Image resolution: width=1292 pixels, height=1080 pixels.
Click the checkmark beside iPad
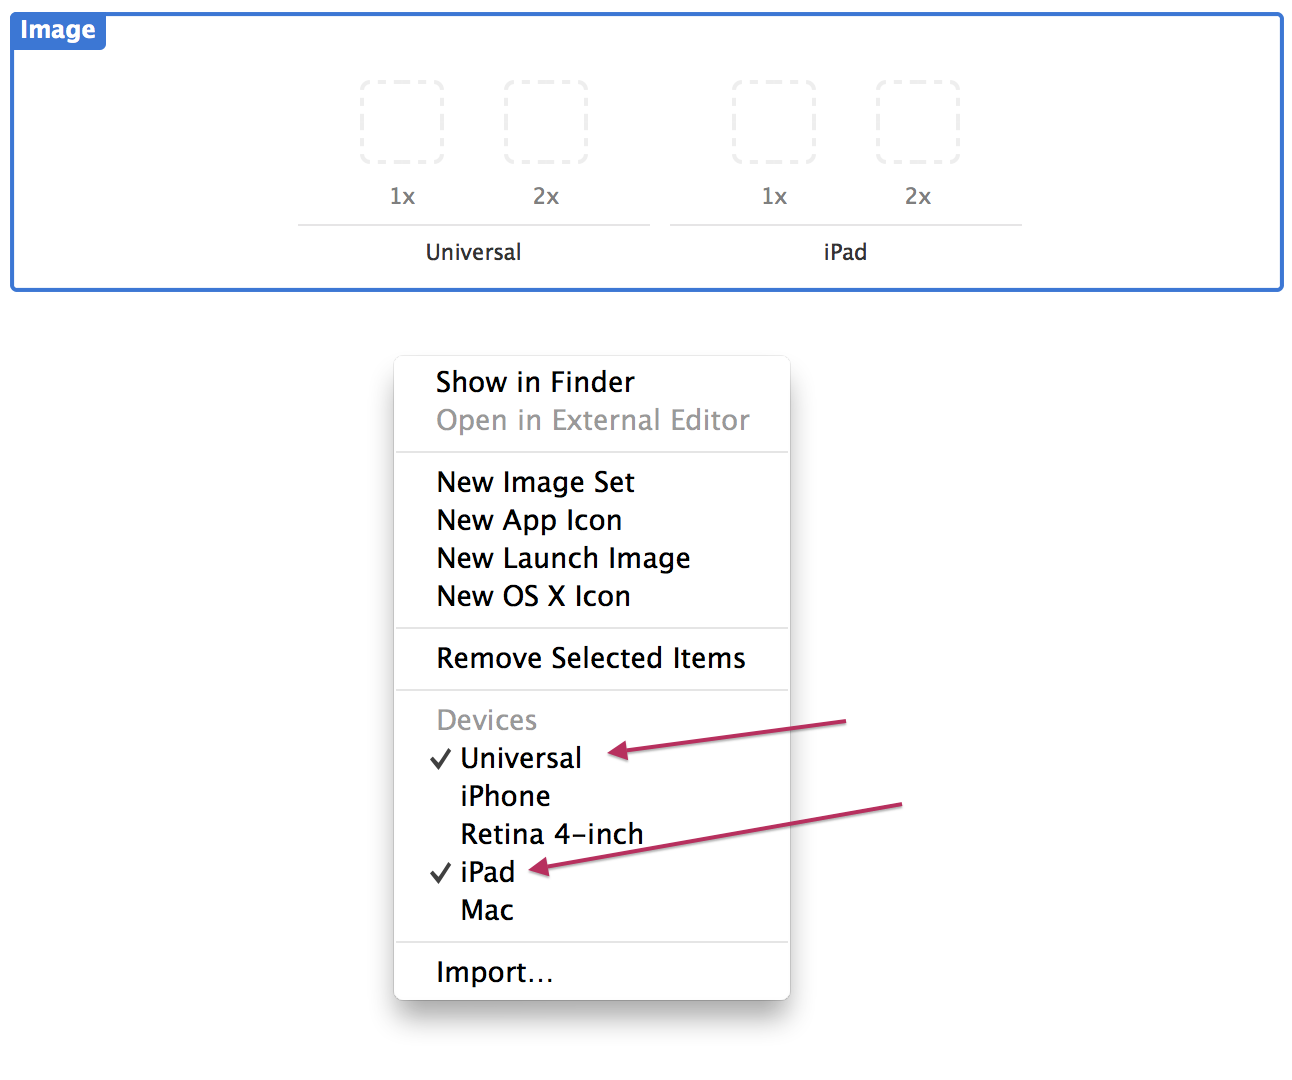[x=440, y=873]
